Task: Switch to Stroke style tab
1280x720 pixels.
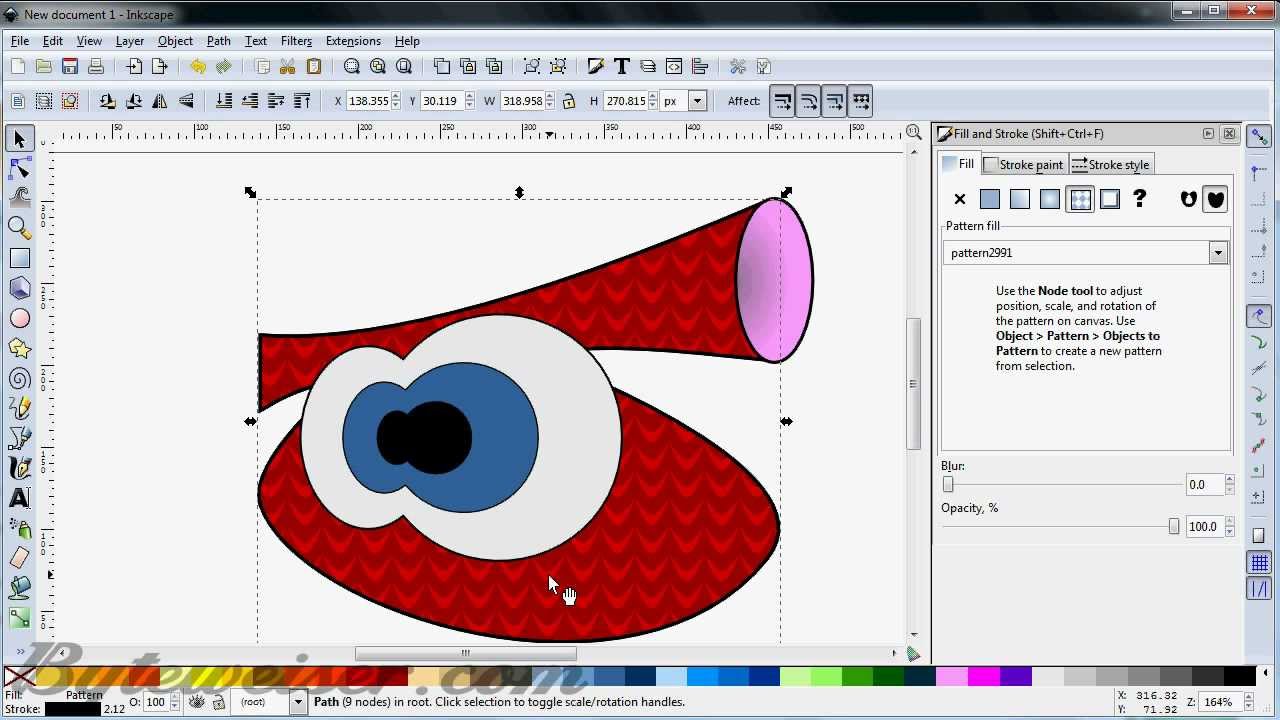Action: [1111, 165]
